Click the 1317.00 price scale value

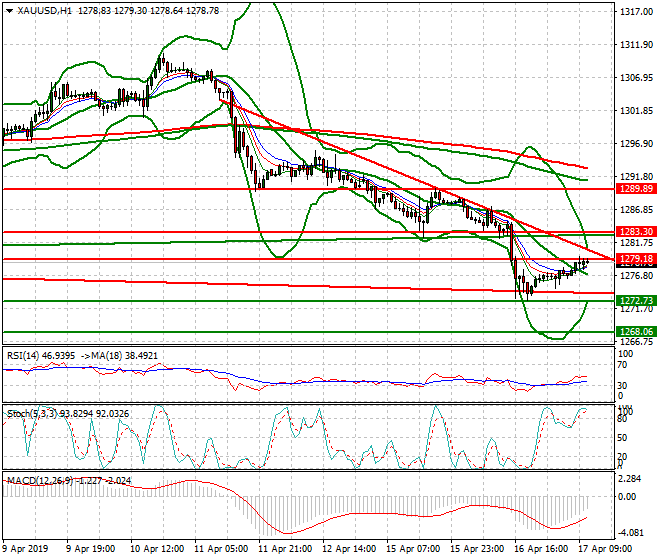637,12
